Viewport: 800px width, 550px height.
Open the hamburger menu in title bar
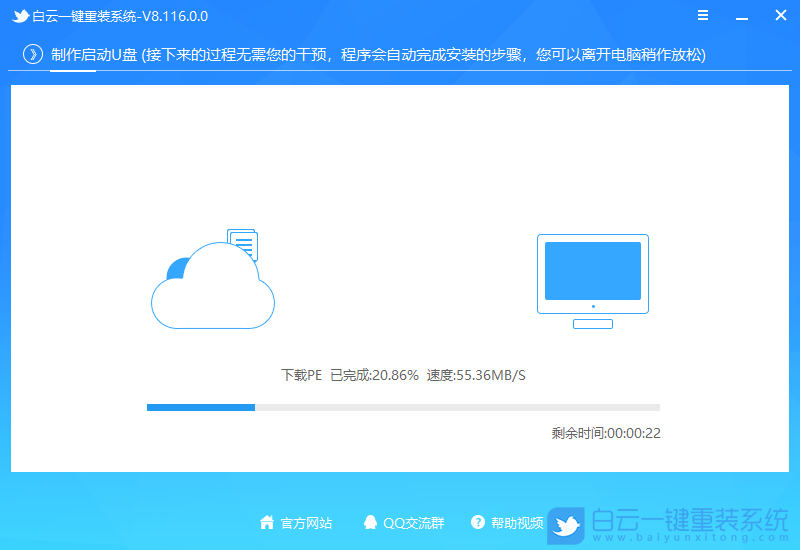click(703, 15)
